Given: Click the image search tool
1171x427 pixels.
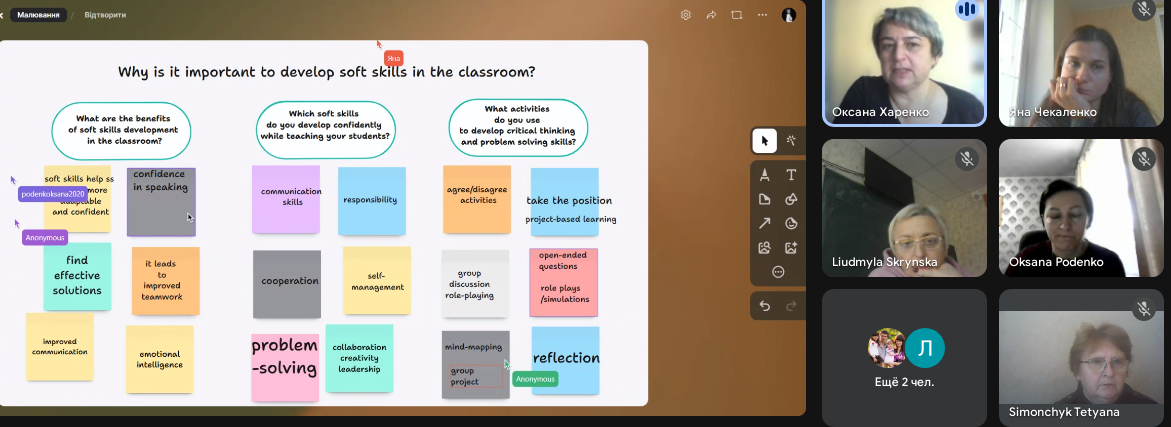Looking at the screenshot, I should point(765,247).
